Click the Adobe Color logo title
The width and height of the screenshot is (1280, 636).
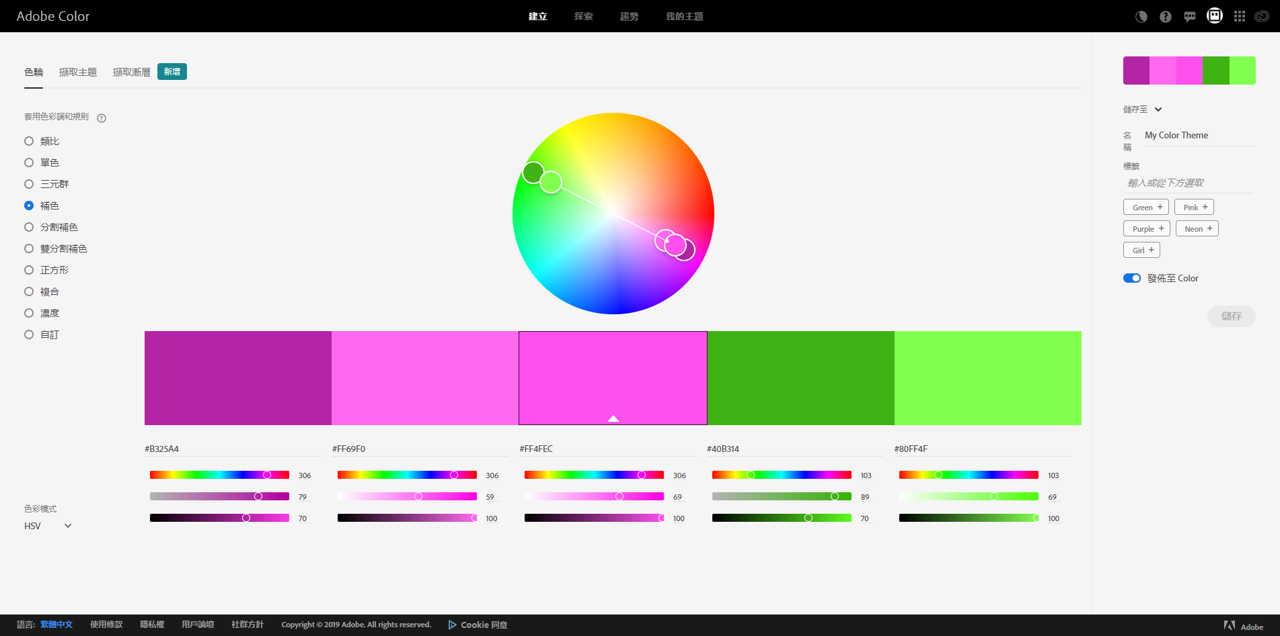(x=53, y=16)
